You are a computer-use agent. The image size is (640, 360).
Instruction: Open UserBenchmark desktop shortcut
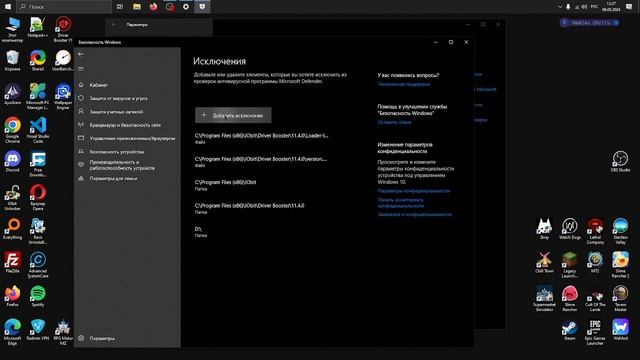(63, 61)
